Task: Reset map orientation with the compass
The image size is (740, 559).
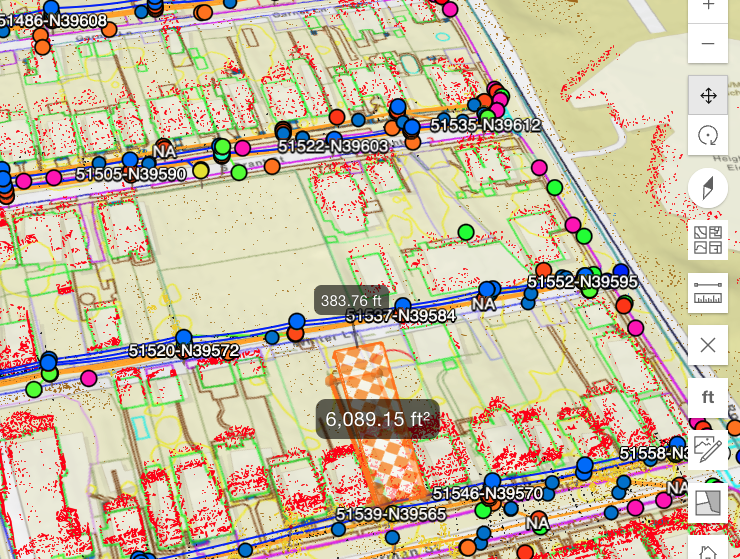Action: (707, 188)
